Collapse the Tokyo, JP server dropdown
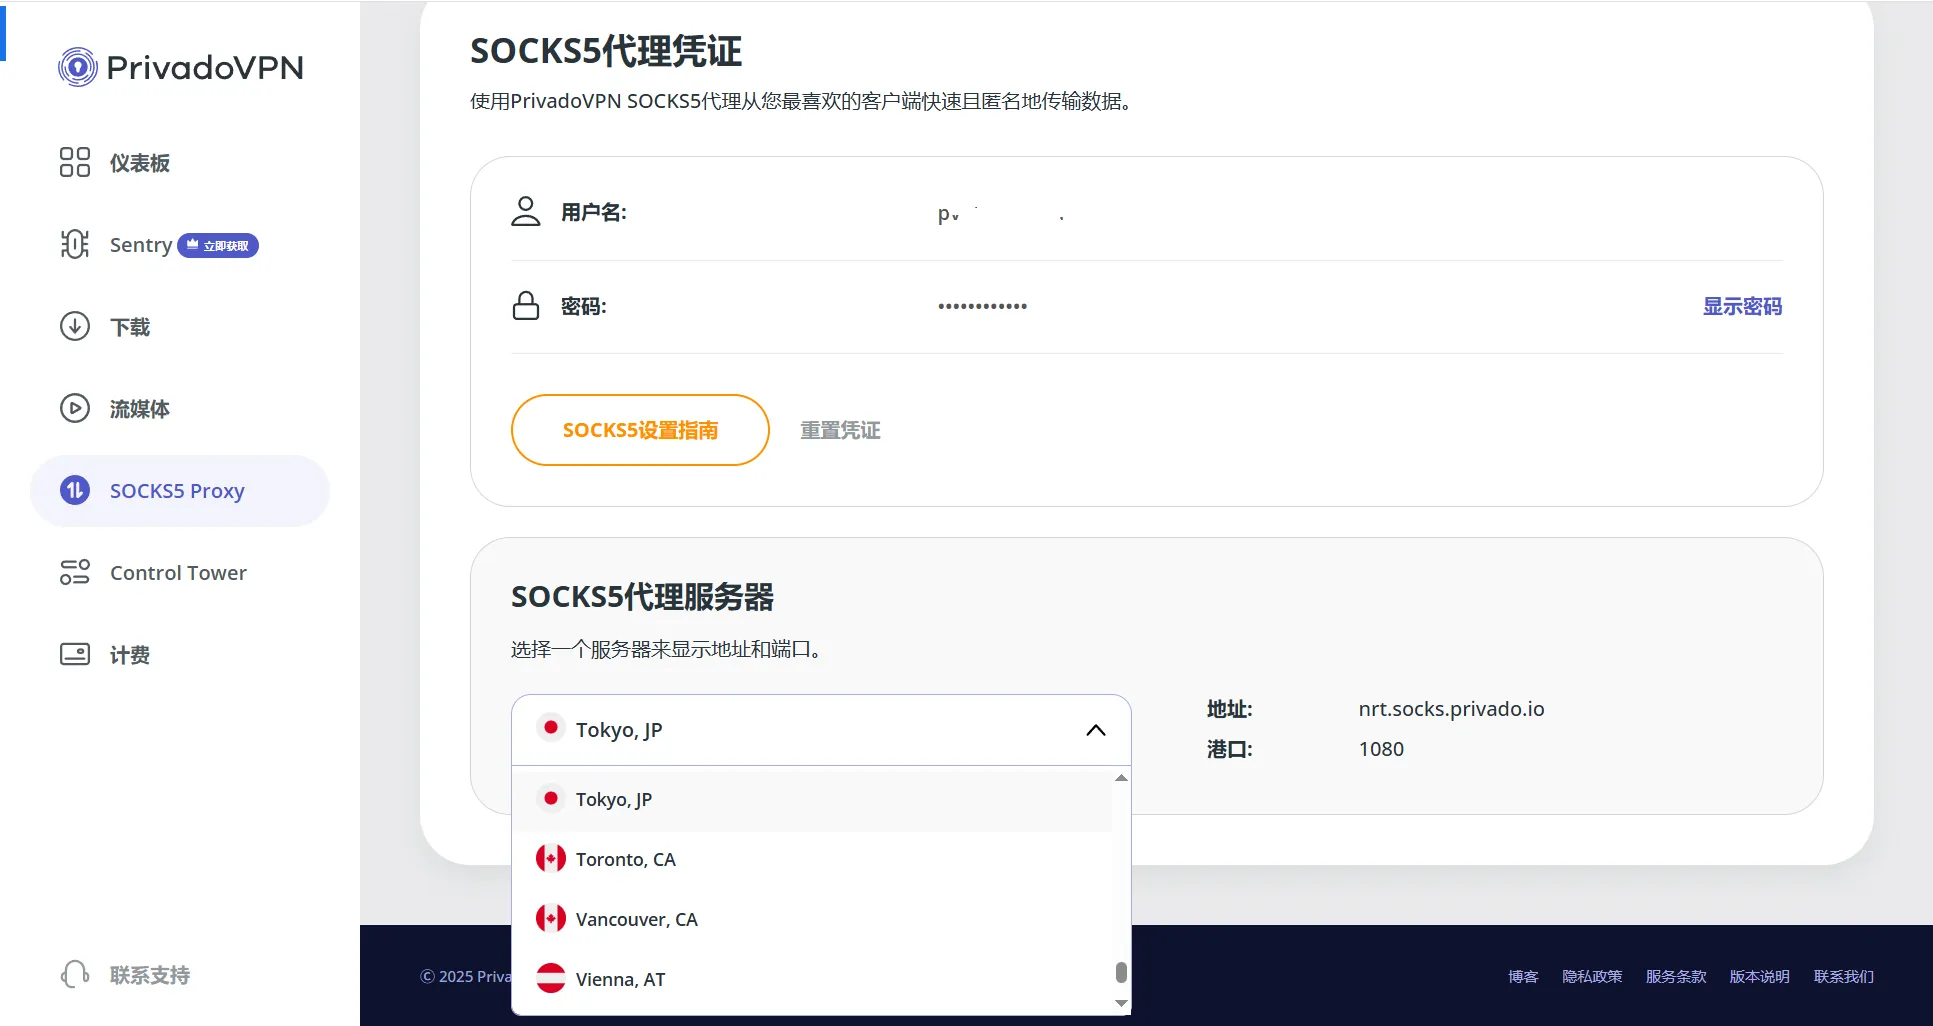Screen dimensions: 1933x1026 point(821,730)
